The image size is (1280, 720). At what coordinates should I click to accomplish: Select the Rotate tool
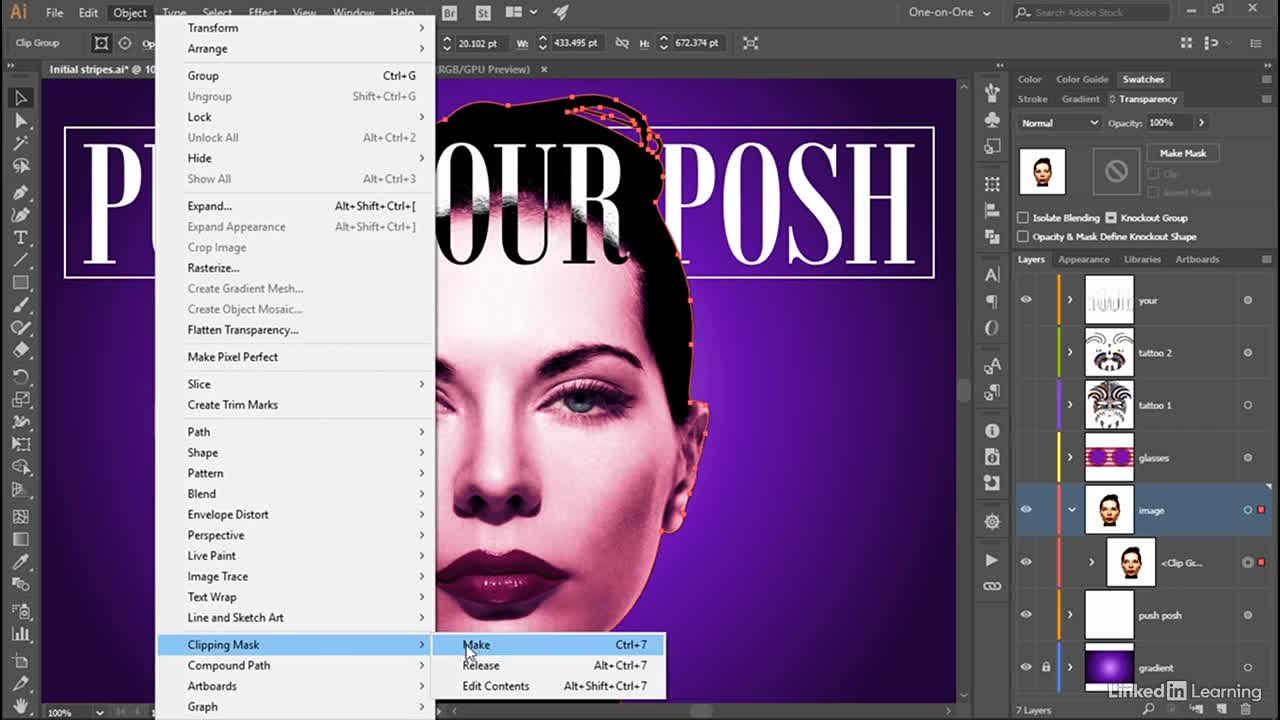[x=21, y=376]
